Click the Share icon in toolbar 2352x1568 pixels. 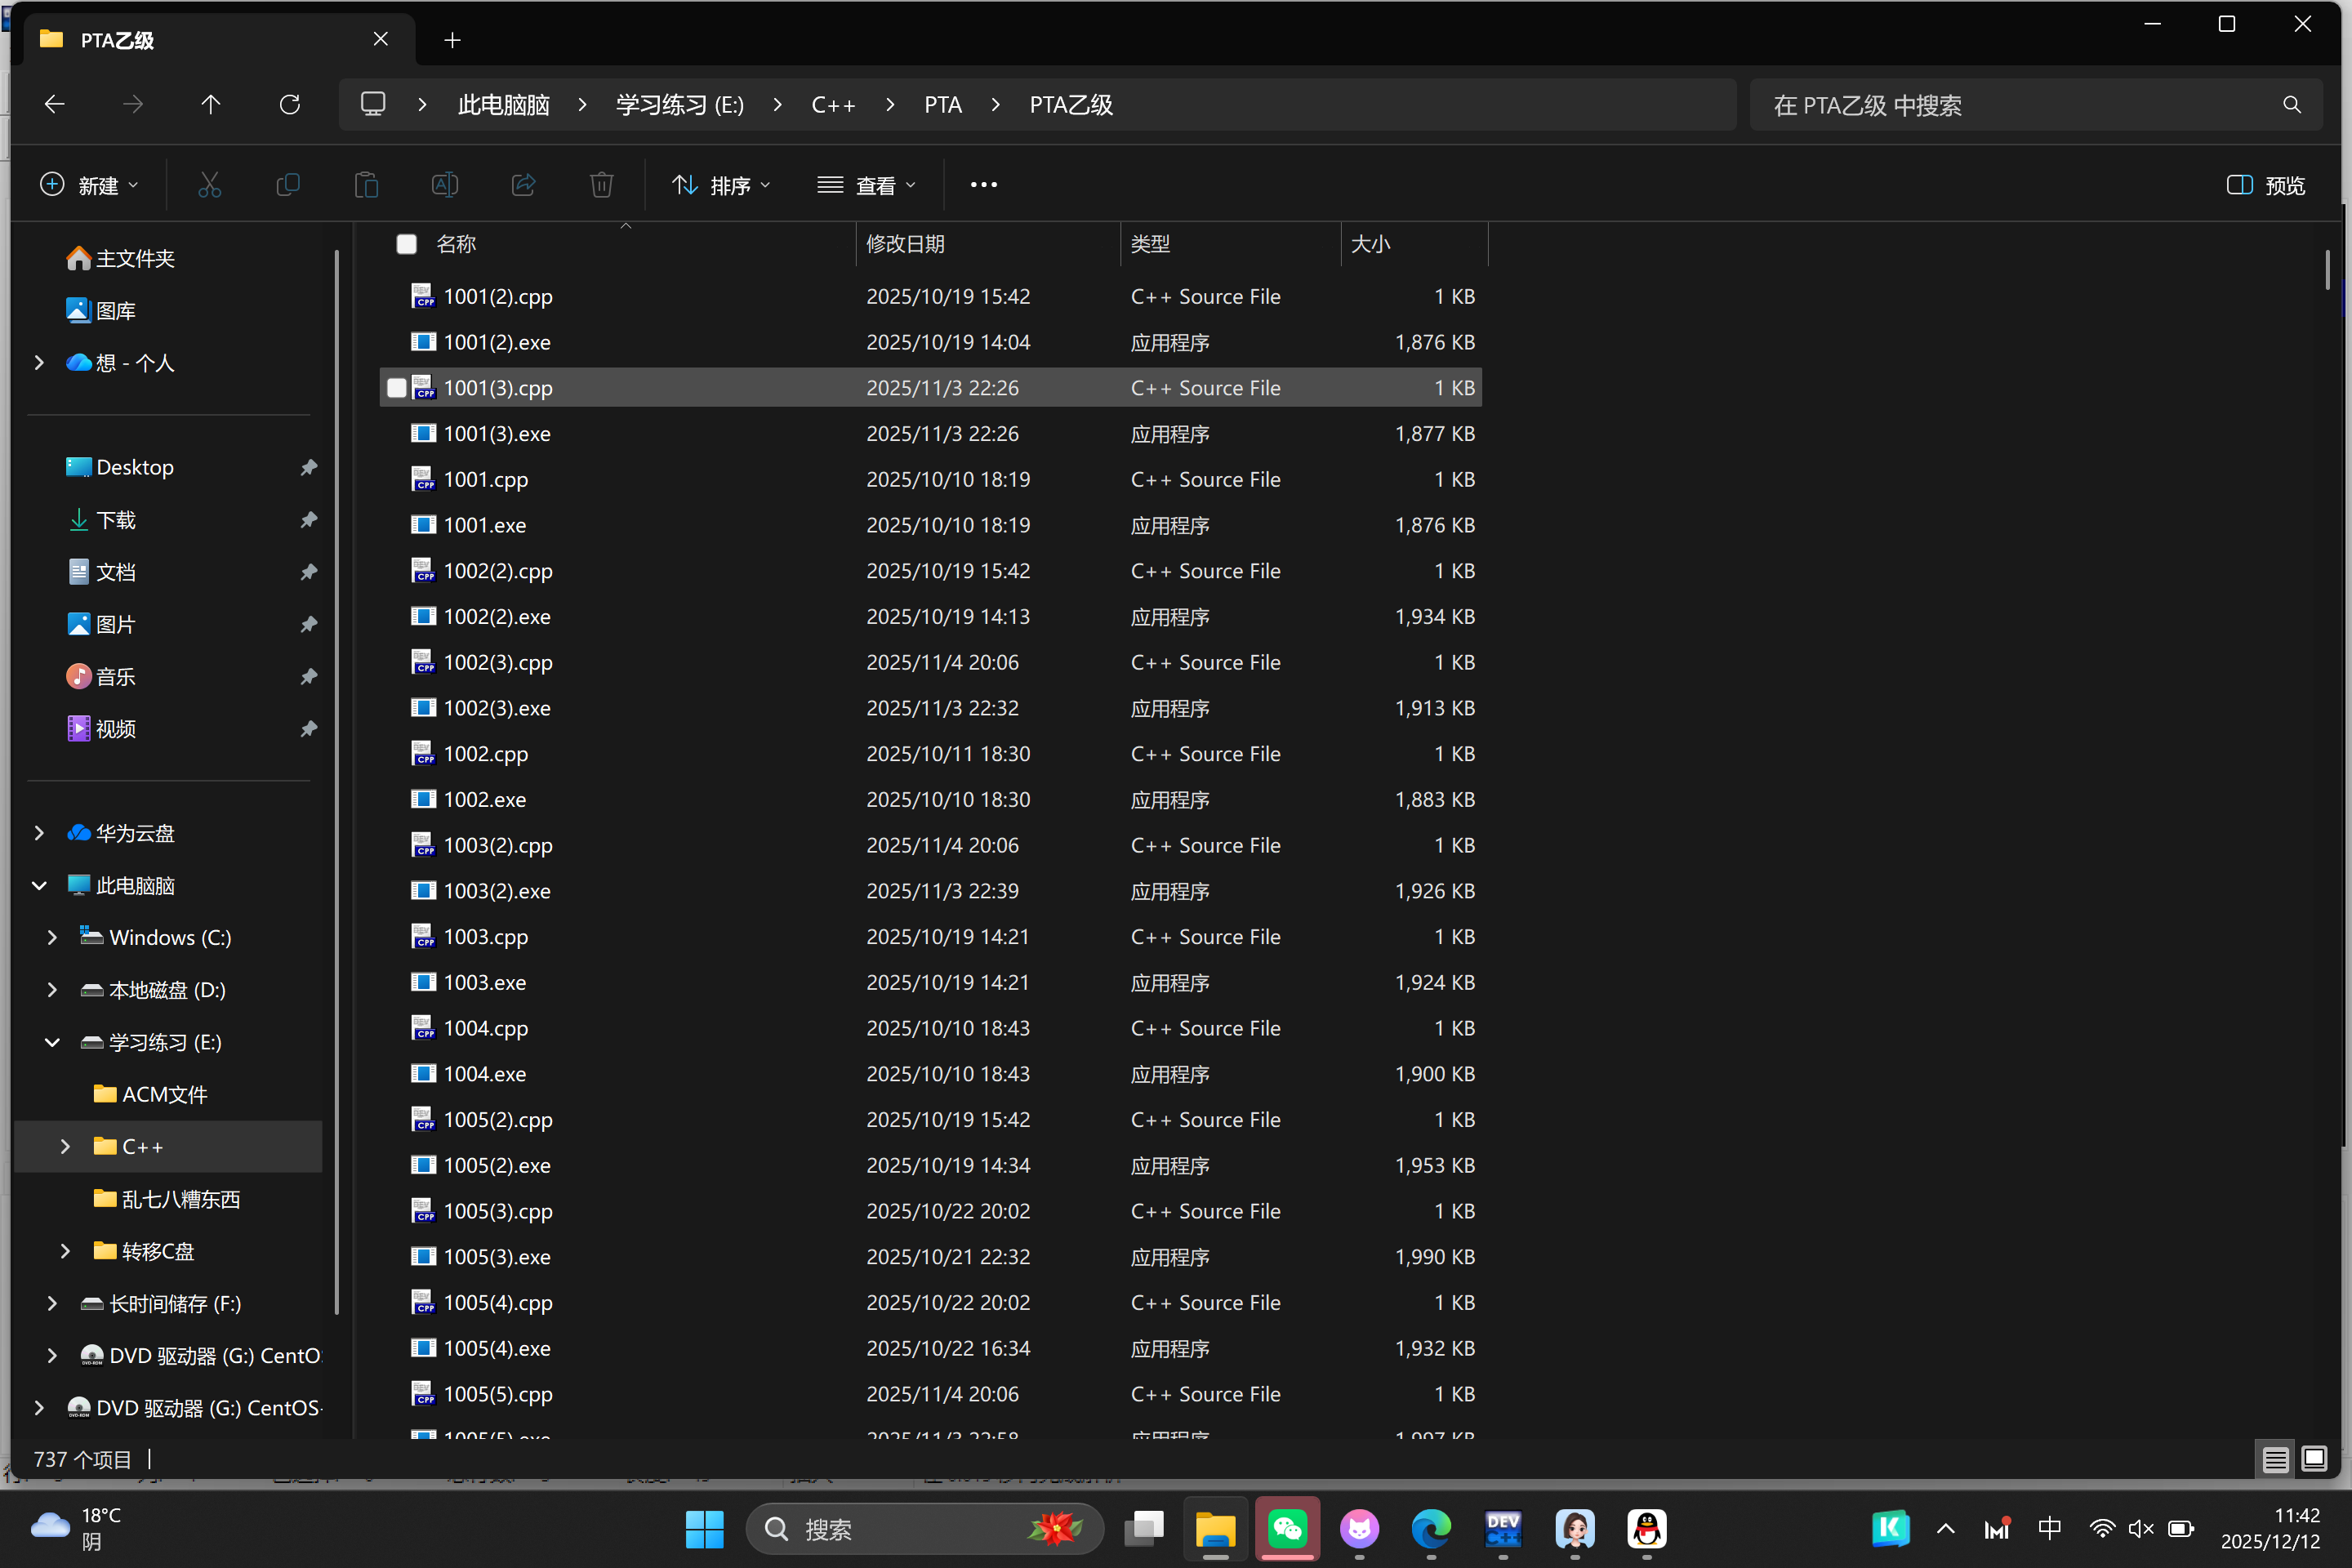tap(523, 185)
